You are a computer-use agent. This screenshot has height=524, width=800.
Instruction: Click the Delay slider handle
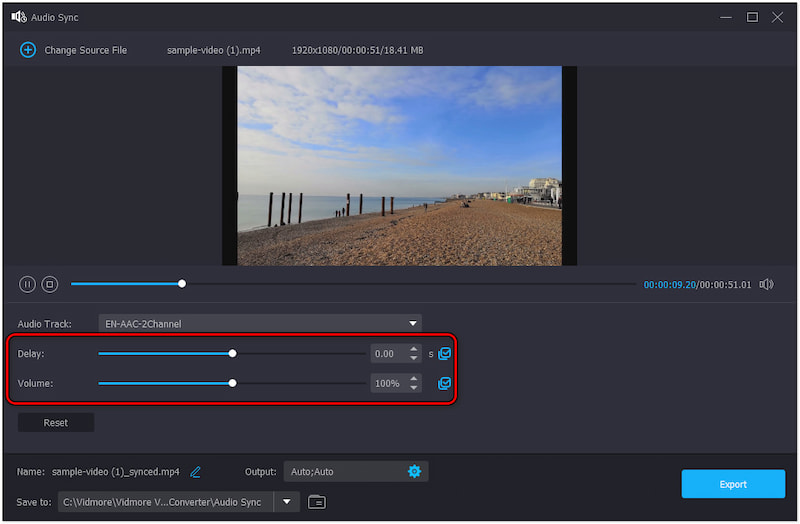233,353
